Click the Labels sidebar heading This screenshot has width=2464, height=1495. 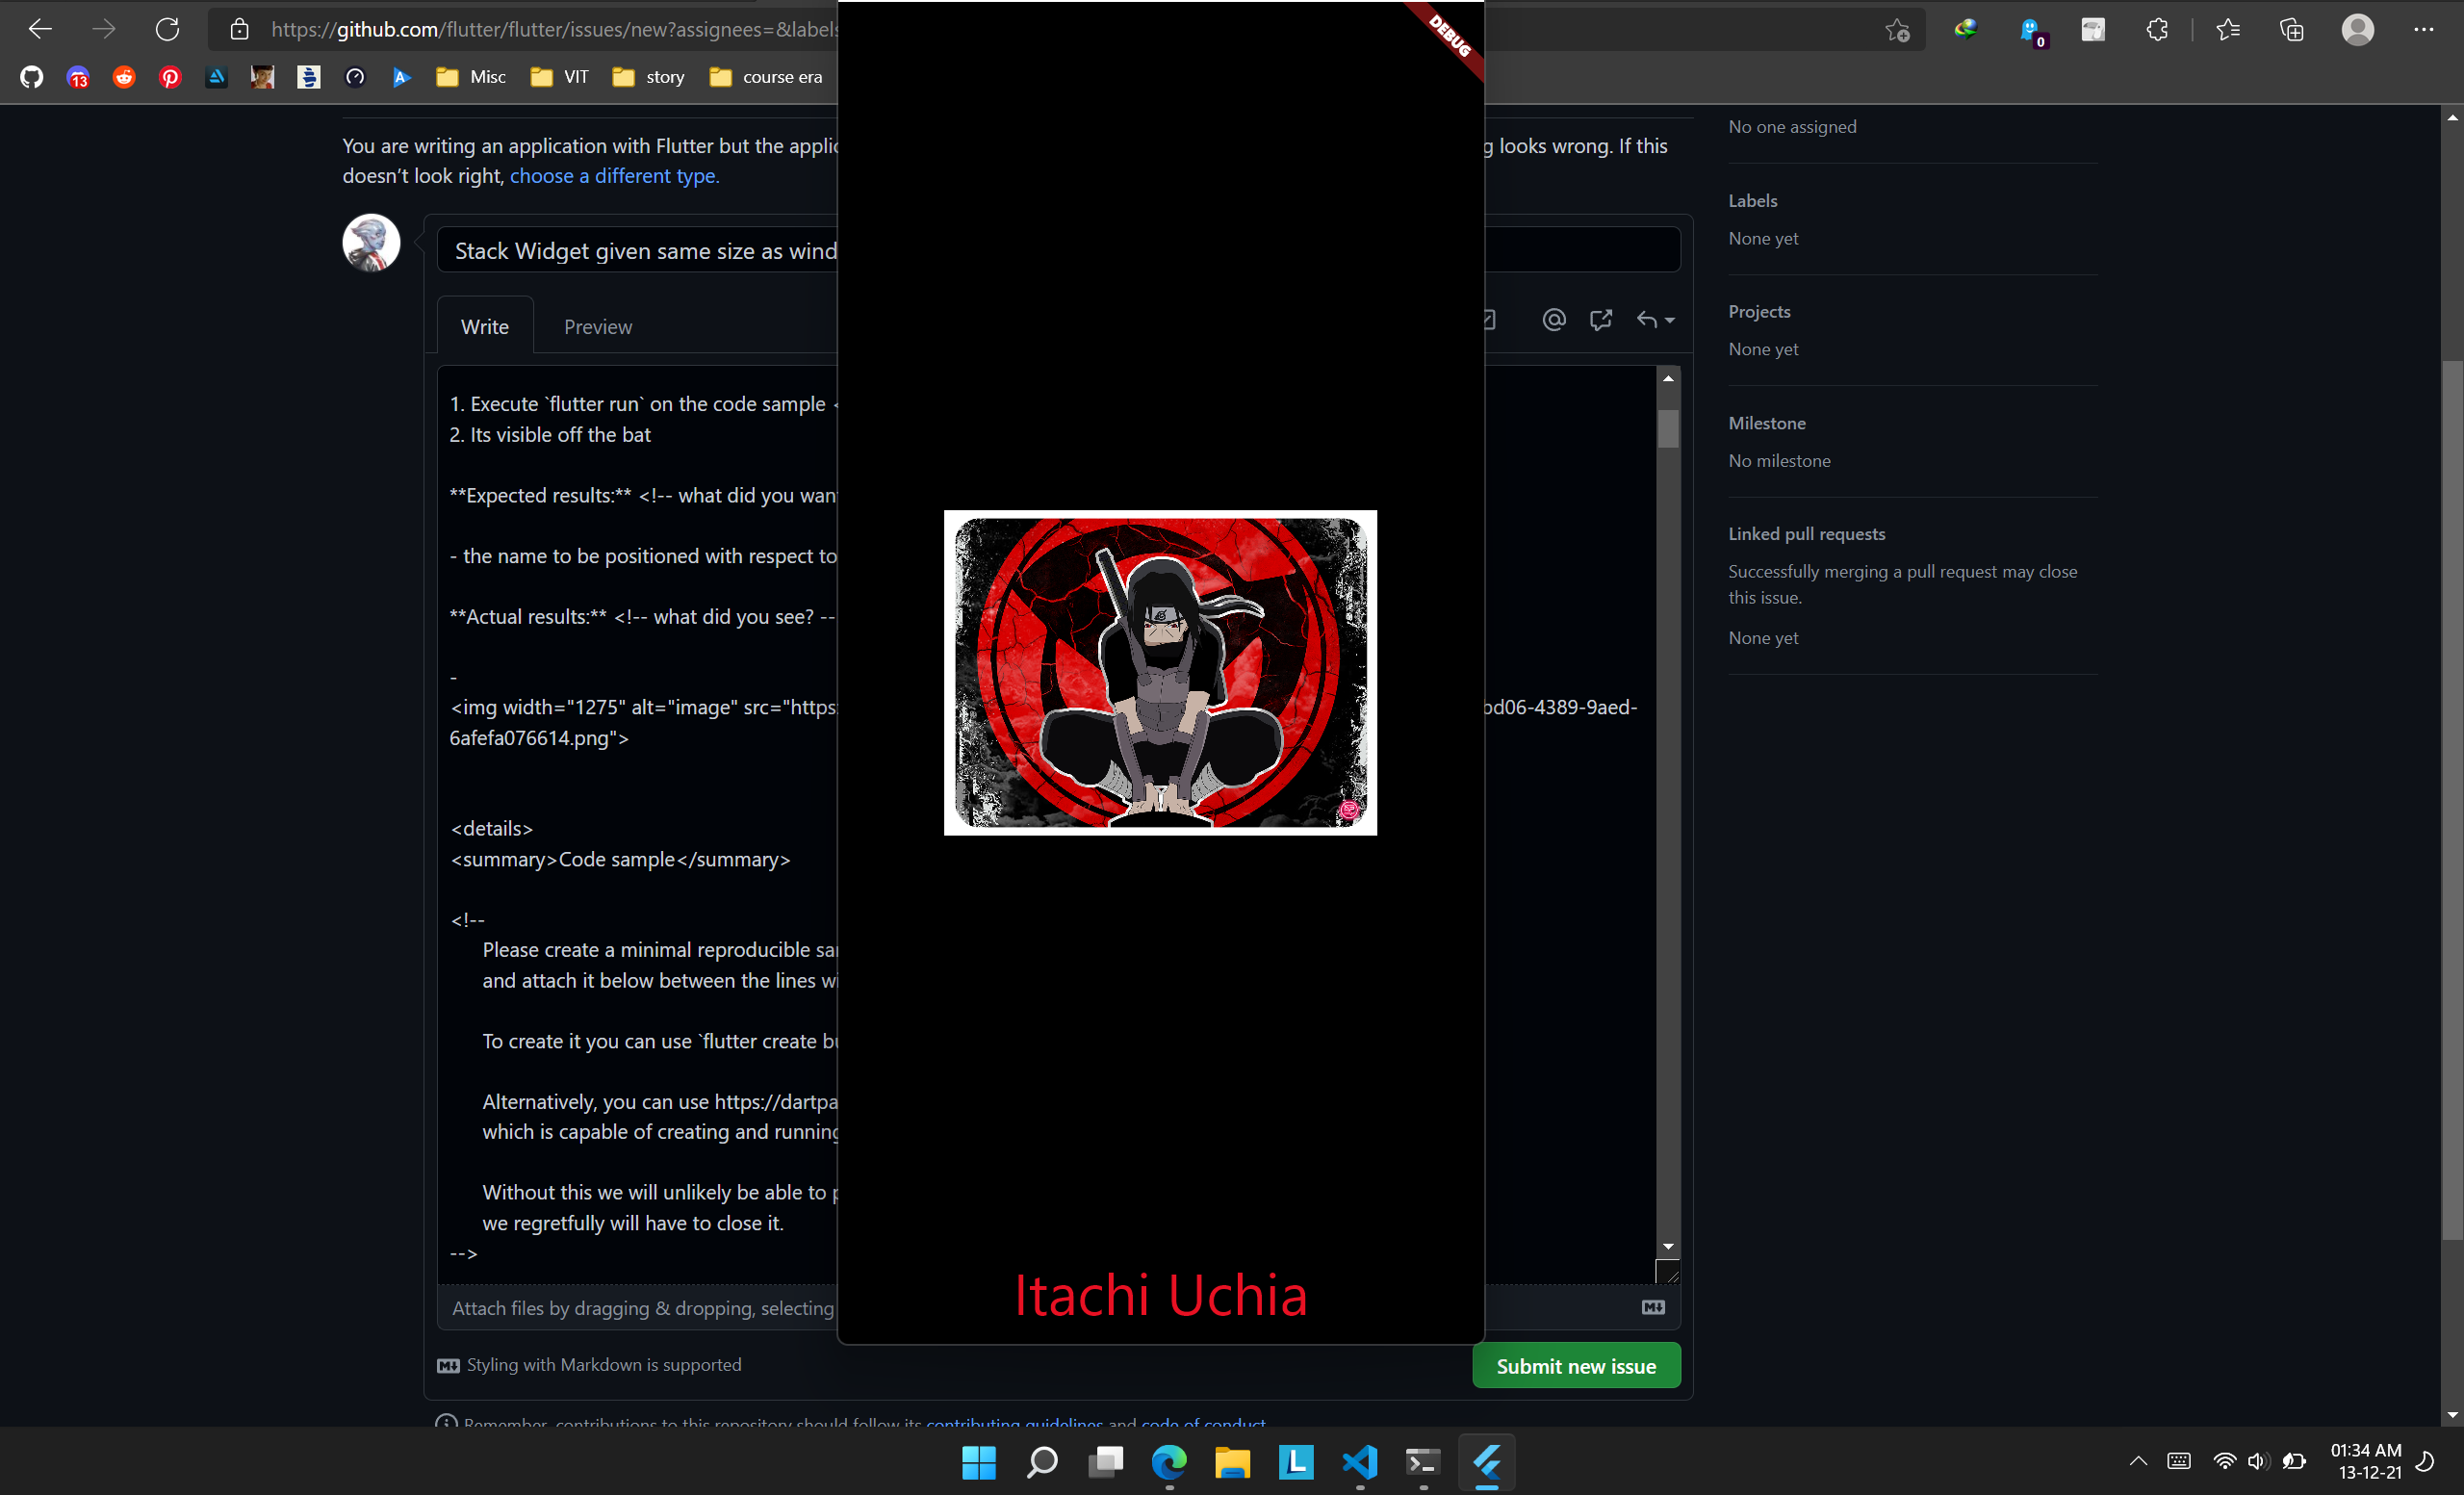click(1752, 200)
